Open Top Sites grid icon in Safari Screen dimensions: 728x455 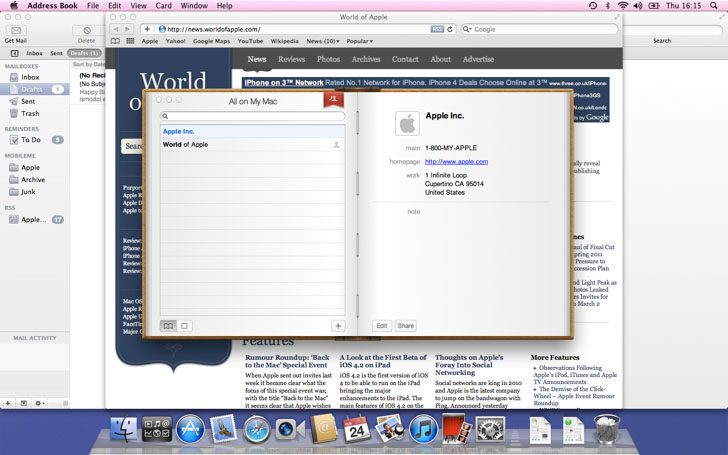coord(130,41)
